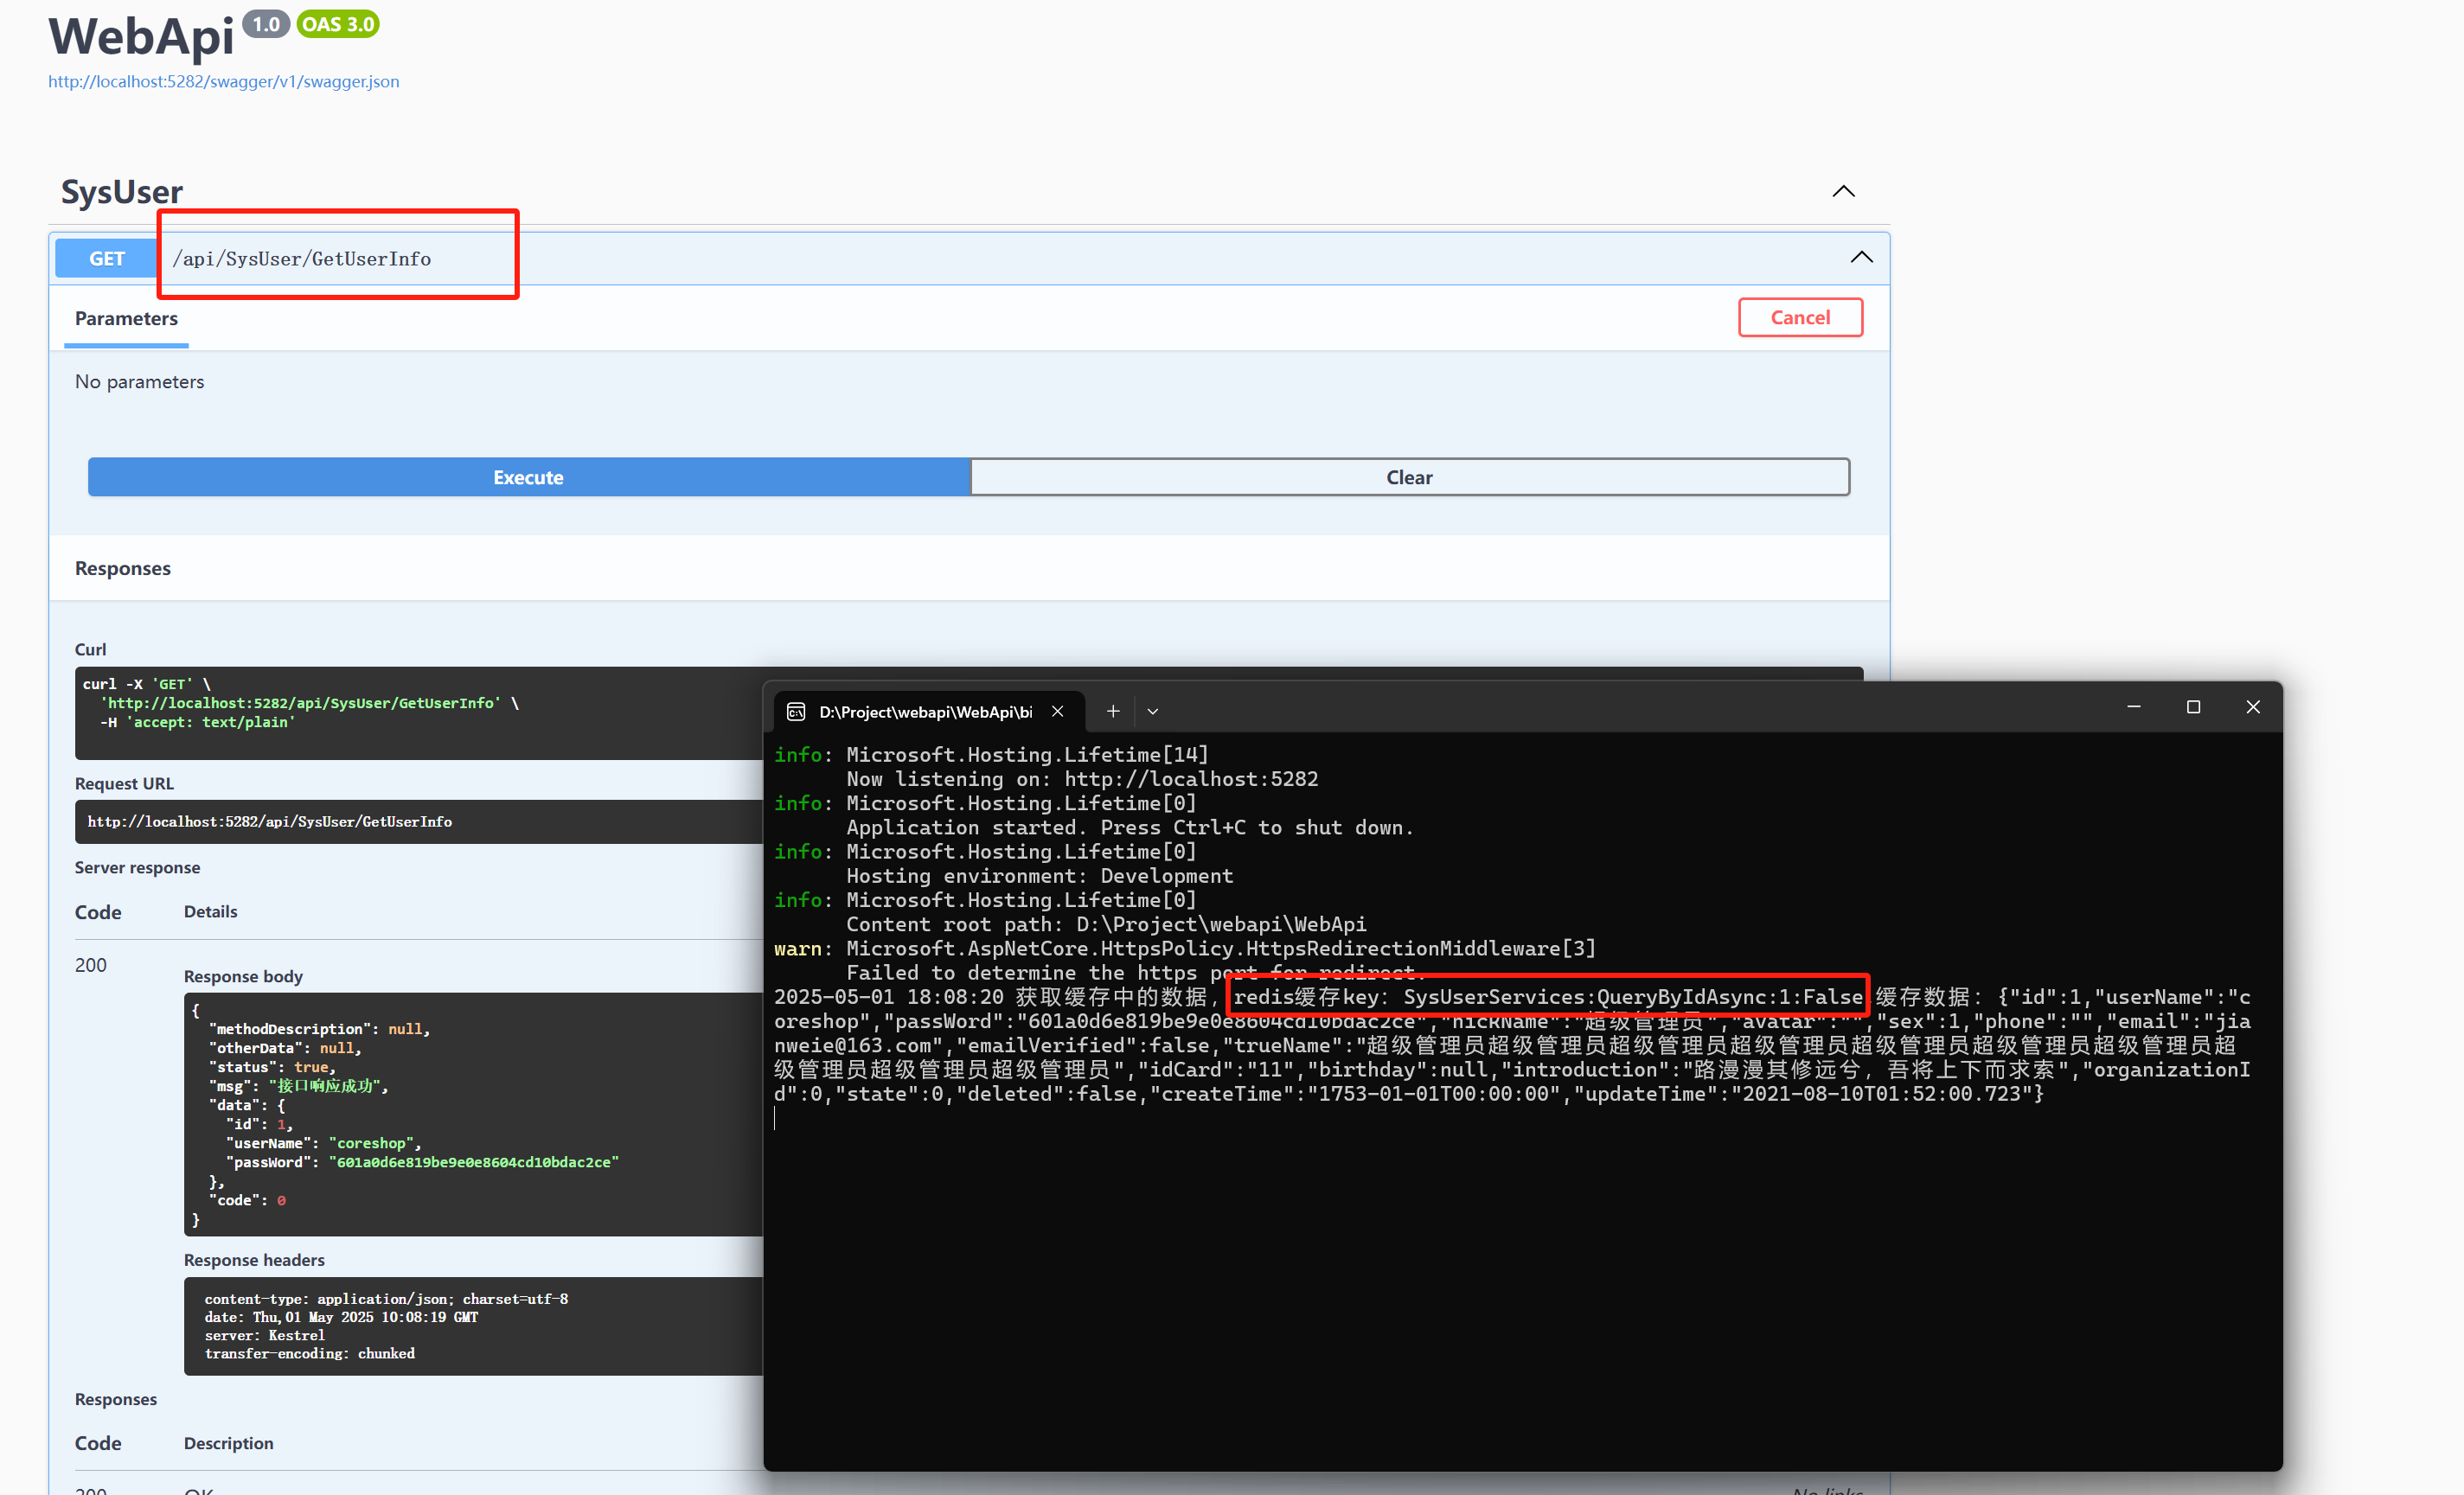Close the terminal window
This screenshot has height=1495, width=2464.
[x=2252, y=707]
